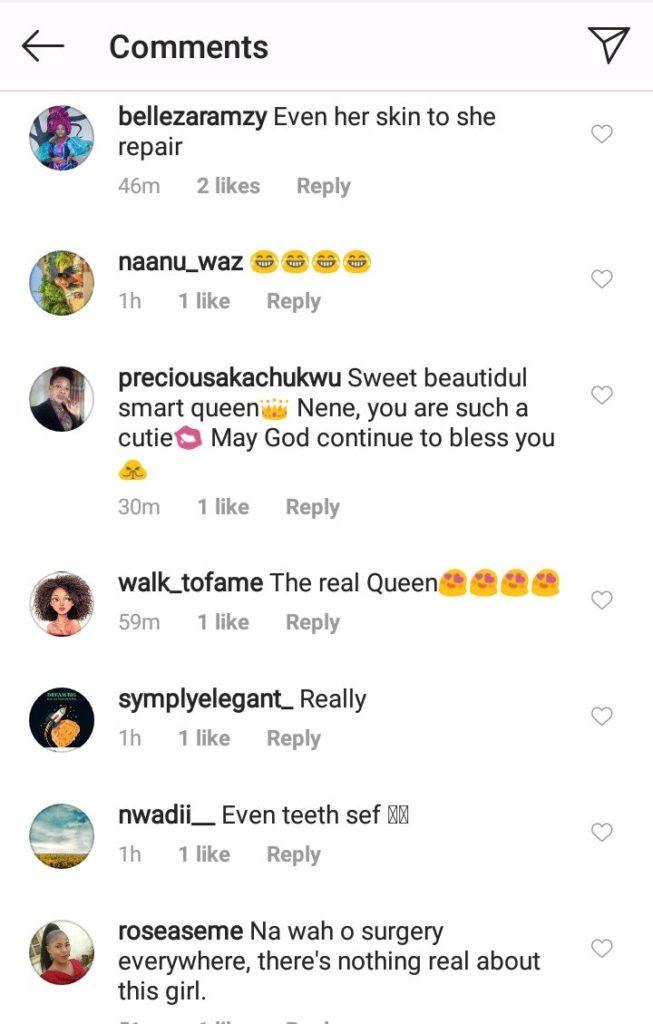Tap heart next to symplyelegant_ comment
This screenshot has height=1024, width=653.
coord(602,716)
